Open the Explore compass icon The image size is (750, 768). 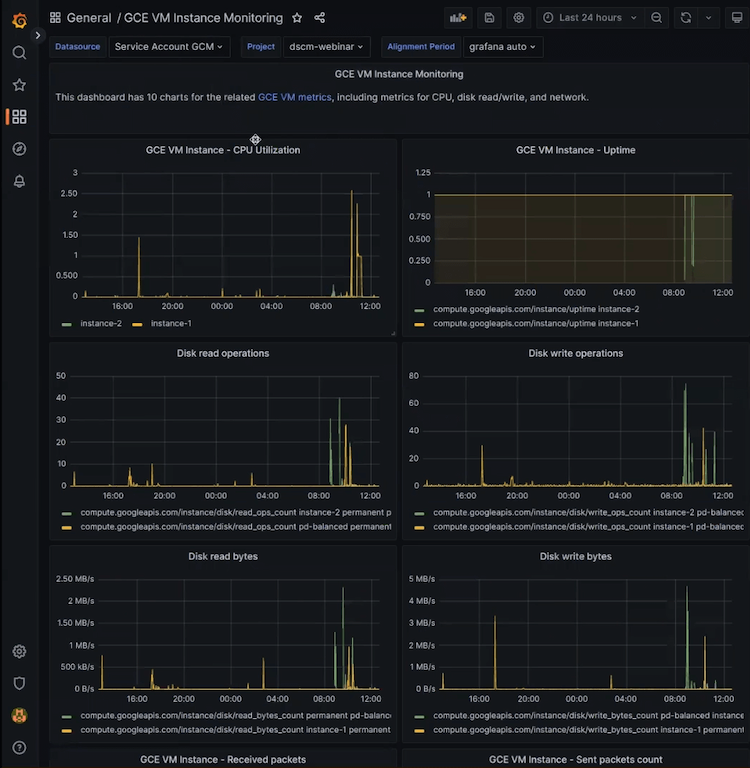[x=19, y=149]
